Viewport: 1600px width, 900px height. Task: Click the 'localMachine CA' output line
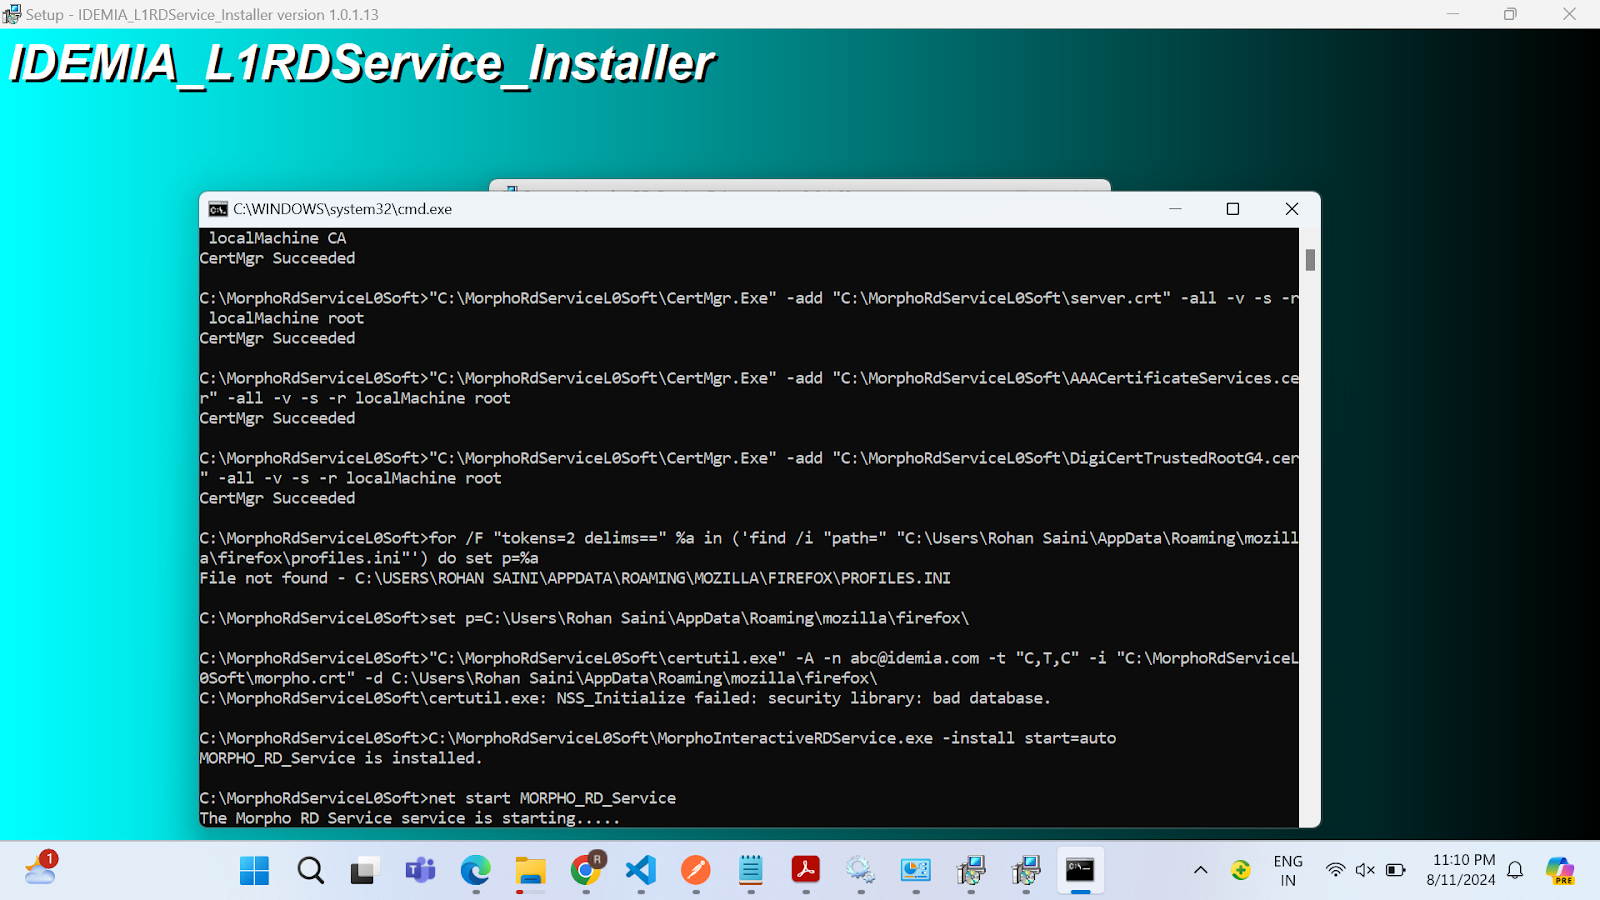click(277, 238)
